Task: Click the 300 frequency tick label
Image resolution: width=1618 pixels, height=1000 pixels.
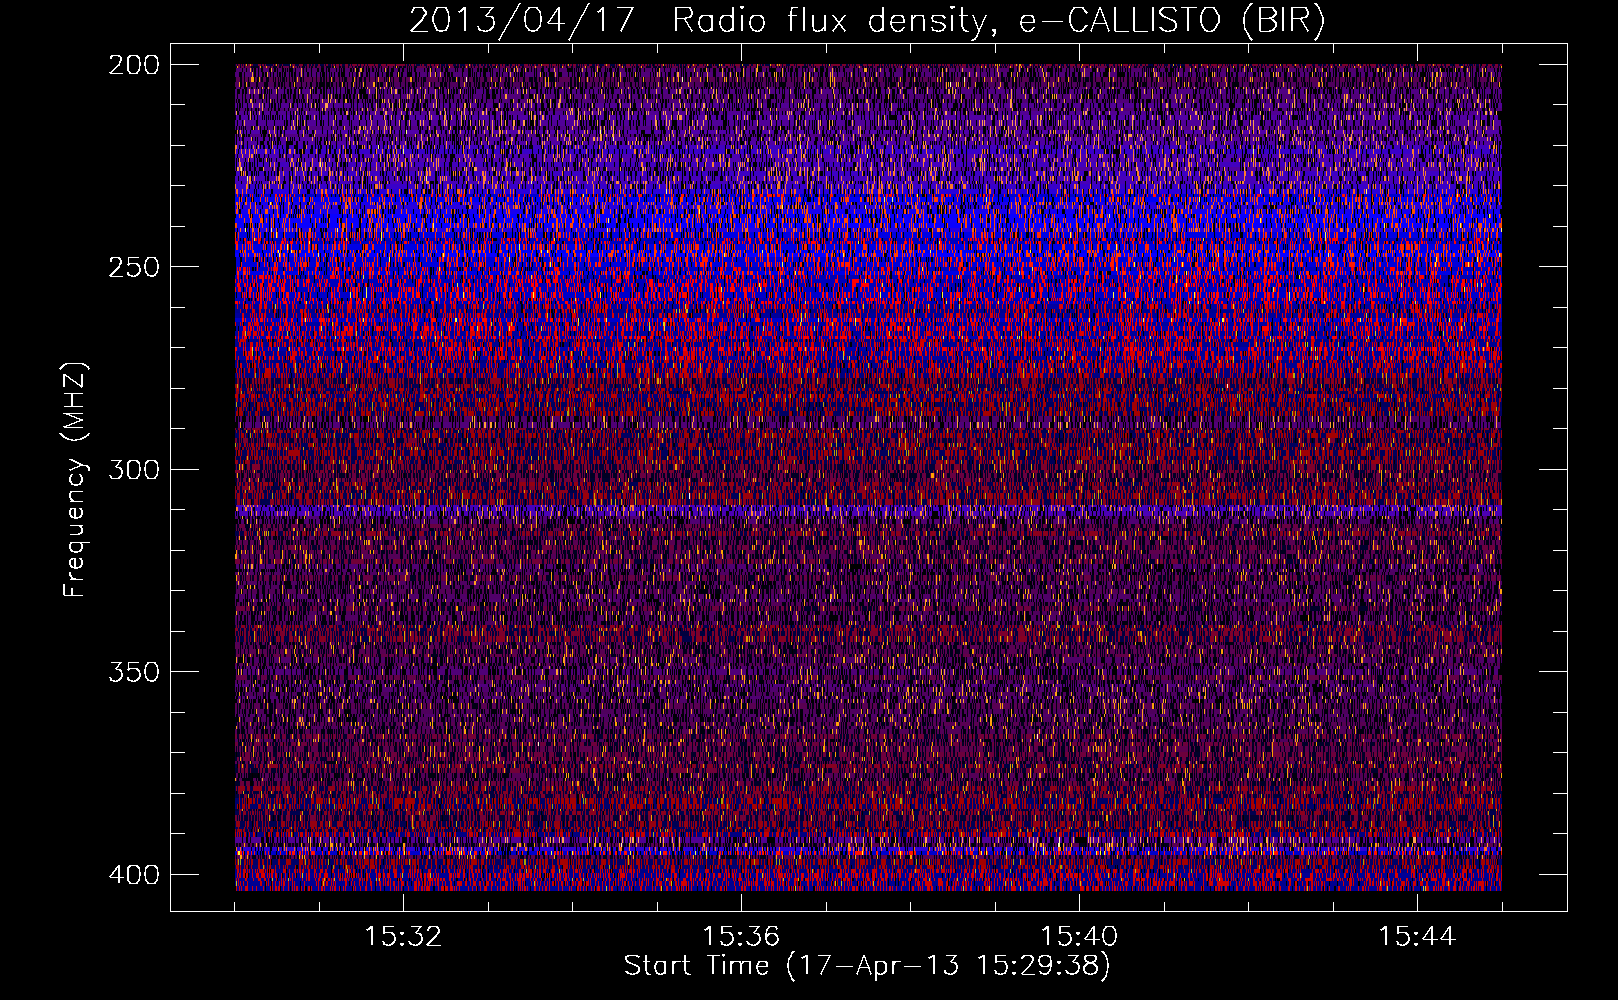Action: point(133,470)
